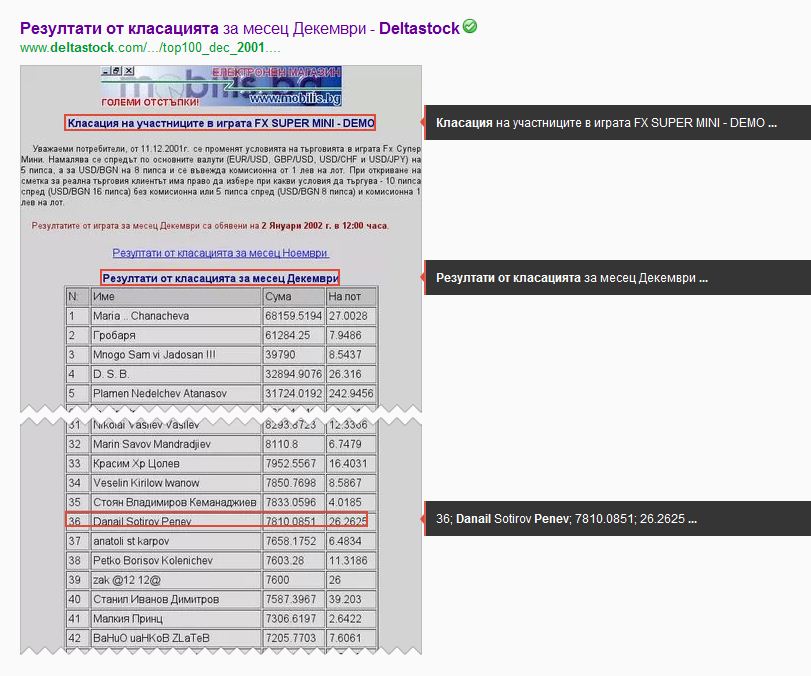Click the value '7.9486' in row 2

pos(345,336)
